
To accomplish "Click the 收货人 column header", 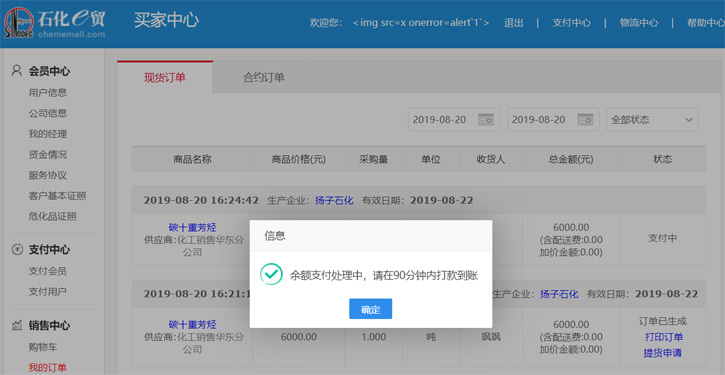I will tap(491, 160).
